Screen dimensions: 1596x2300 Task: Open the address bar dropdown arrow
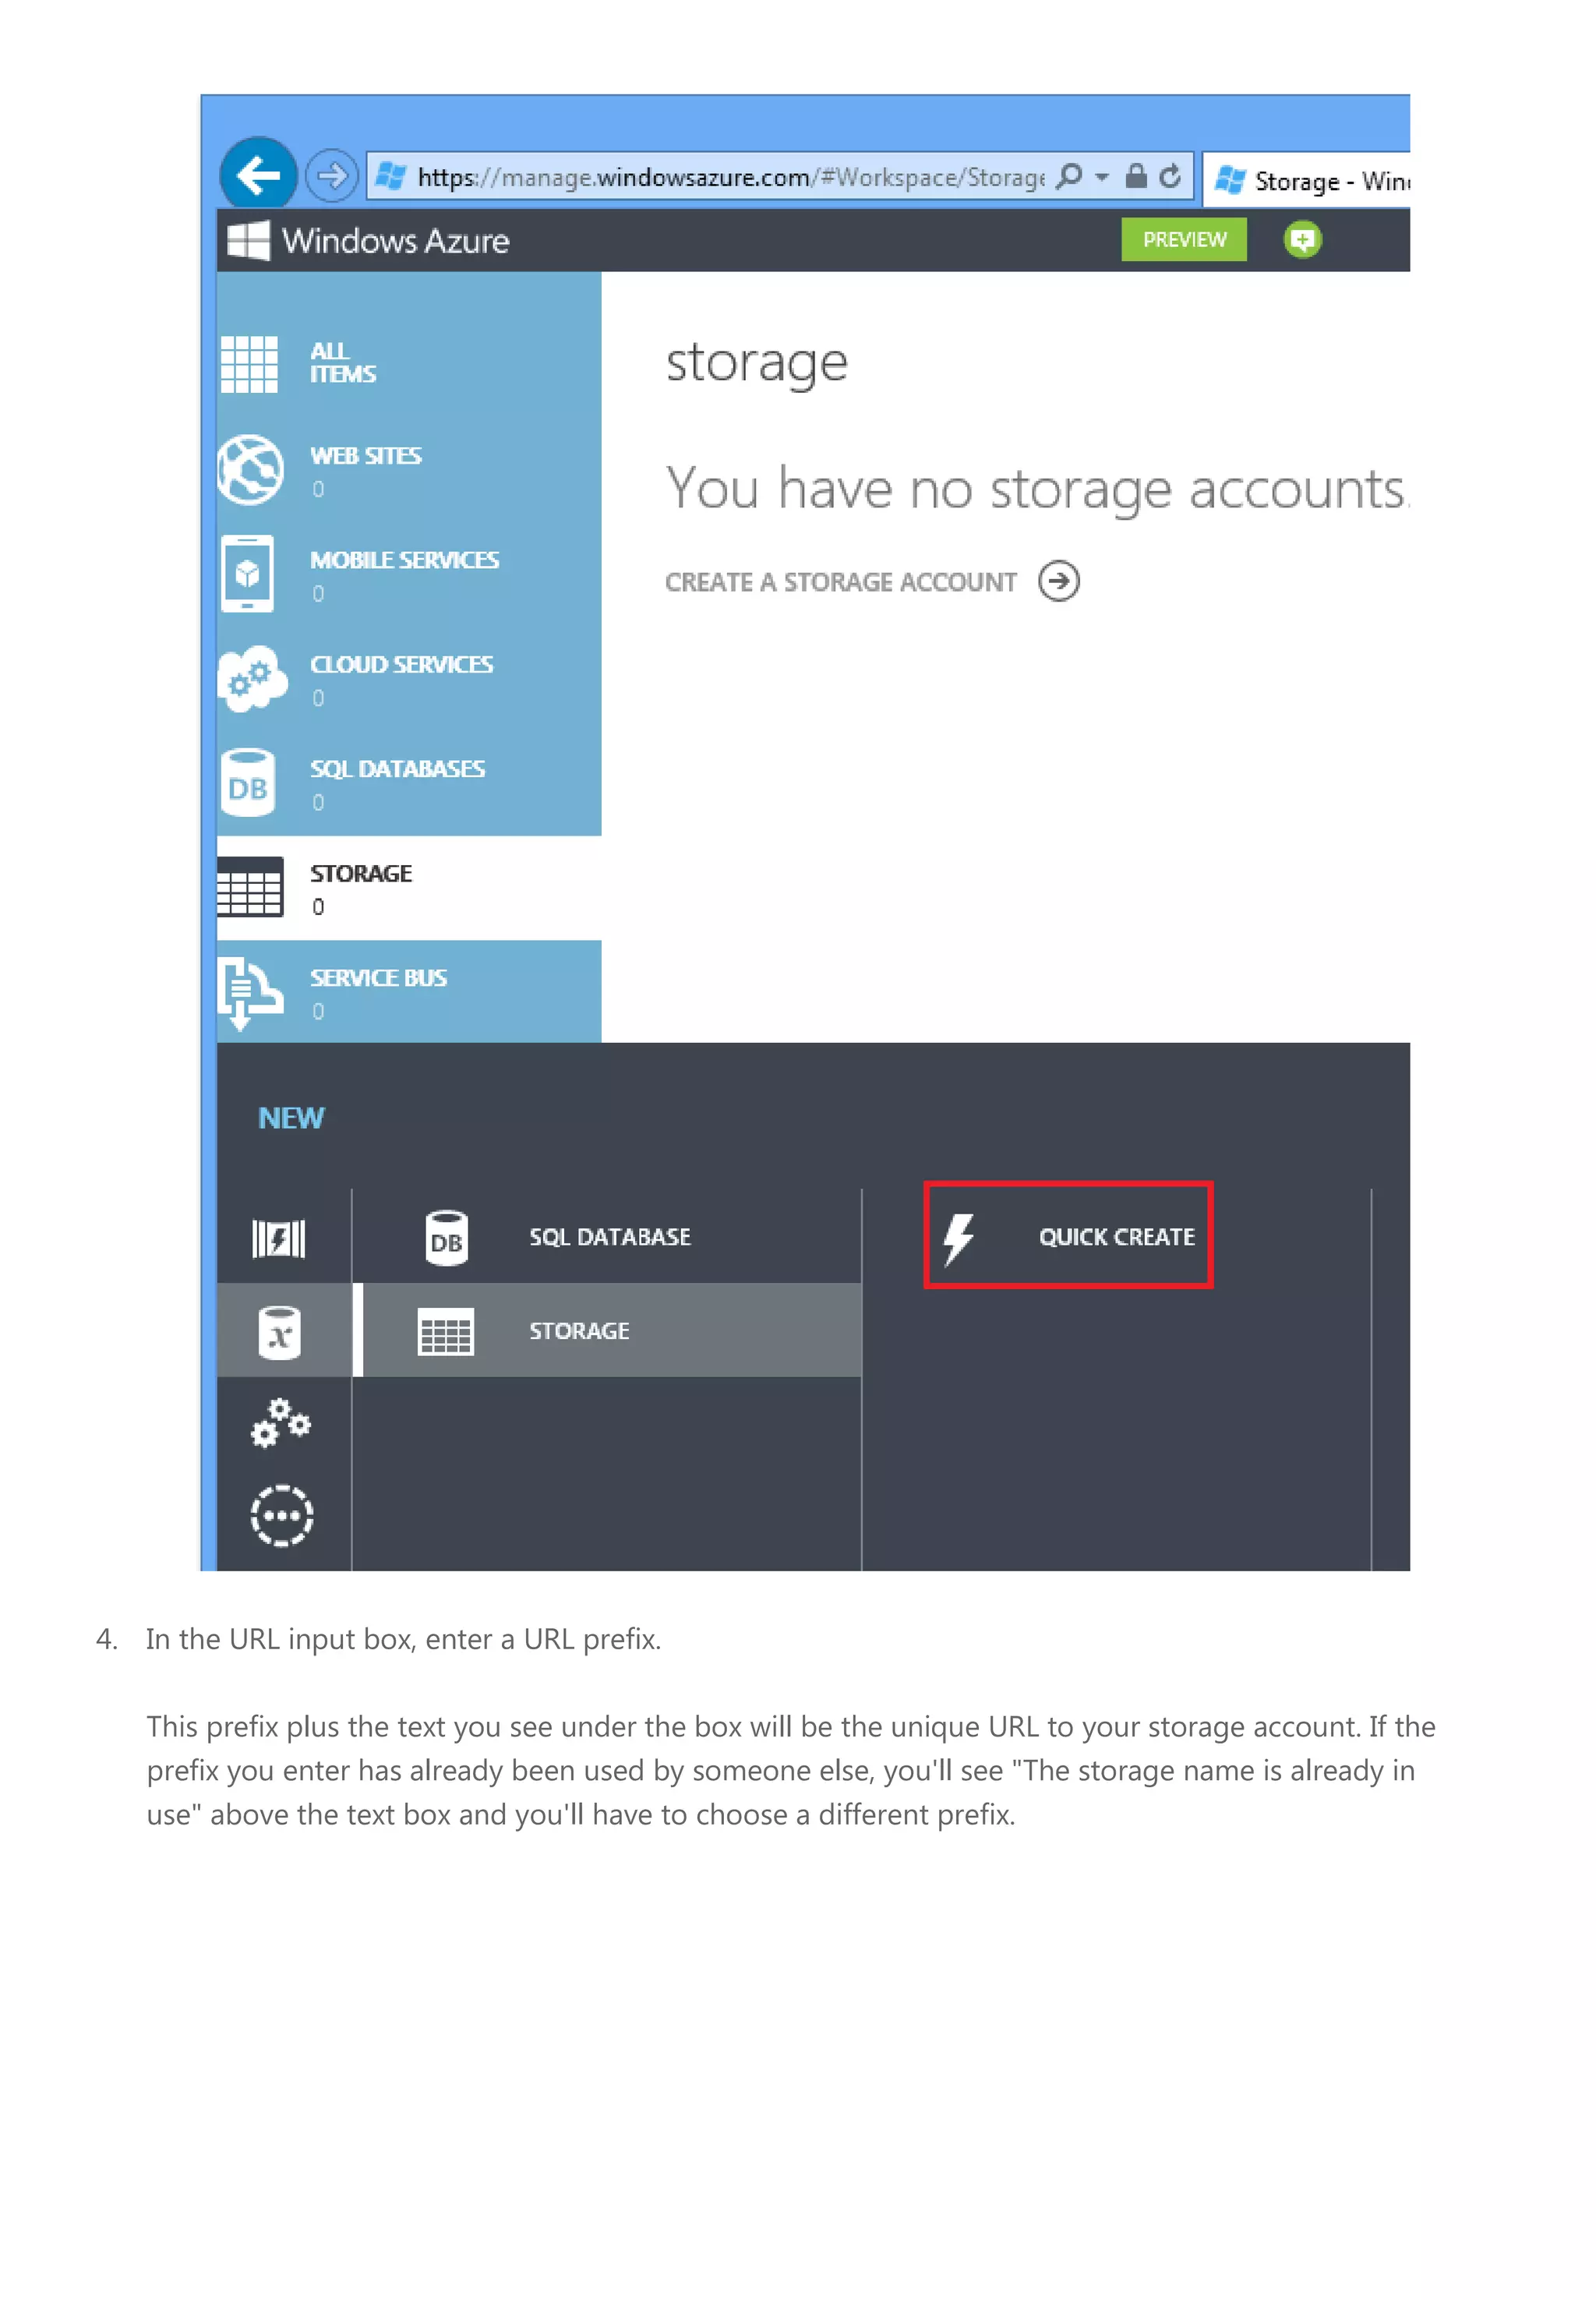tap(1102, 177)
